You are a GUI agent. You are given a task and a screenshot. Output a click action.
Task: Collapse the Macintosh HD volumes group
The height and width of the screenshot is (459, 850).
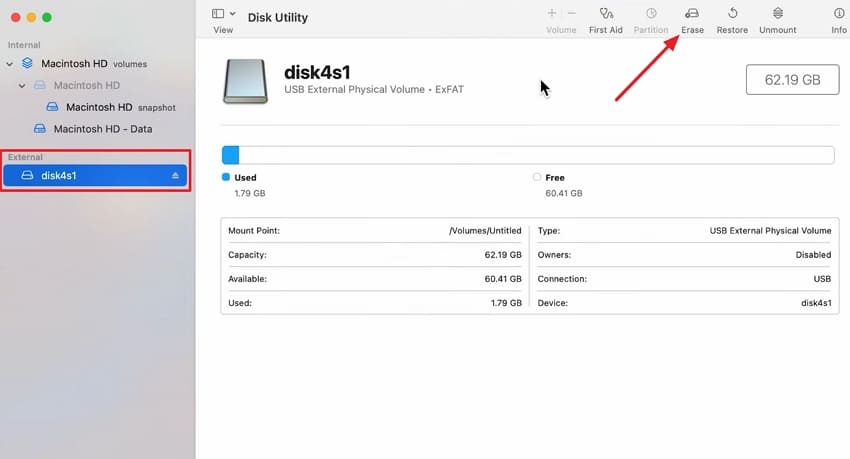tap(10, 64)
